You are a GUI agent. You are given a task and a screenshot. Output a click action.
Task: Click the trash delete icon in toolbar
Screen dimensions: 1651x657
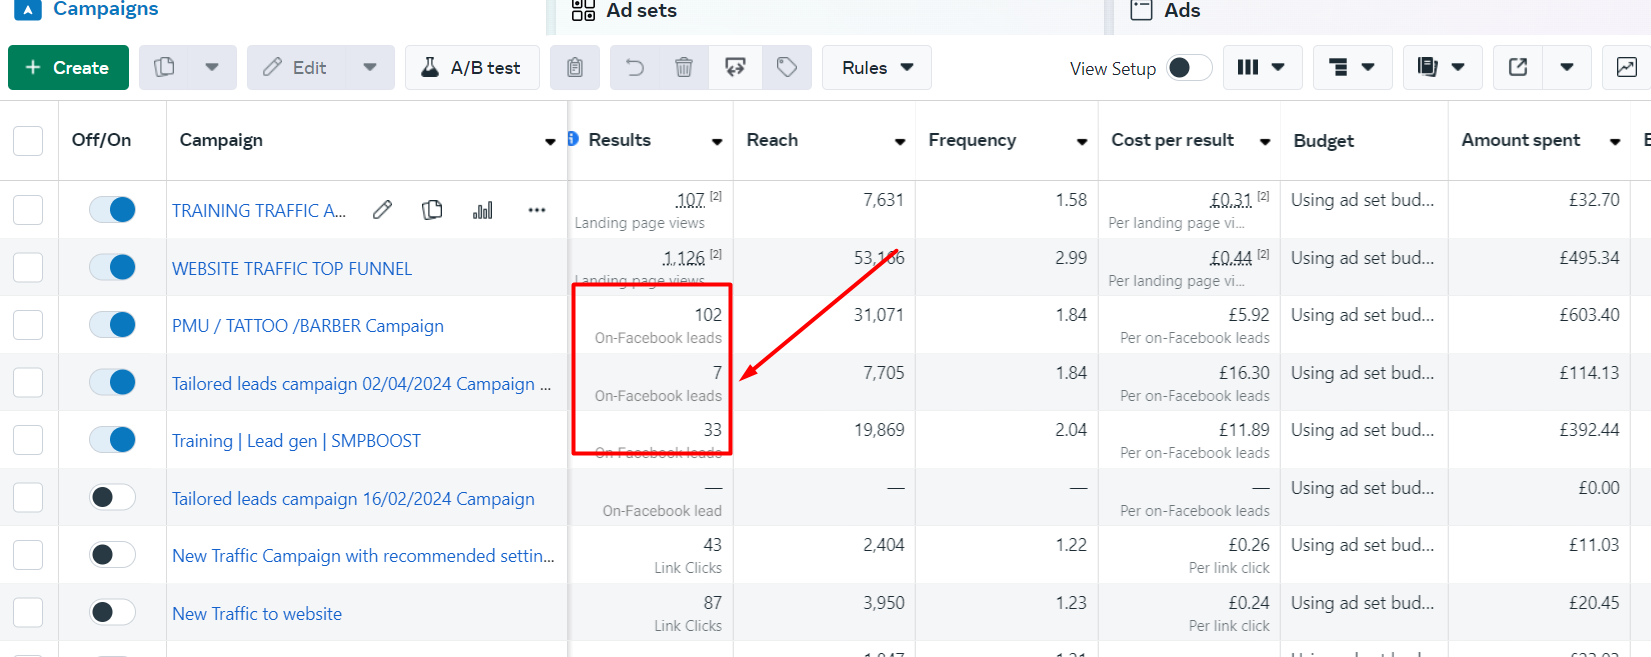pyautogui.click(x=684, y=67)
